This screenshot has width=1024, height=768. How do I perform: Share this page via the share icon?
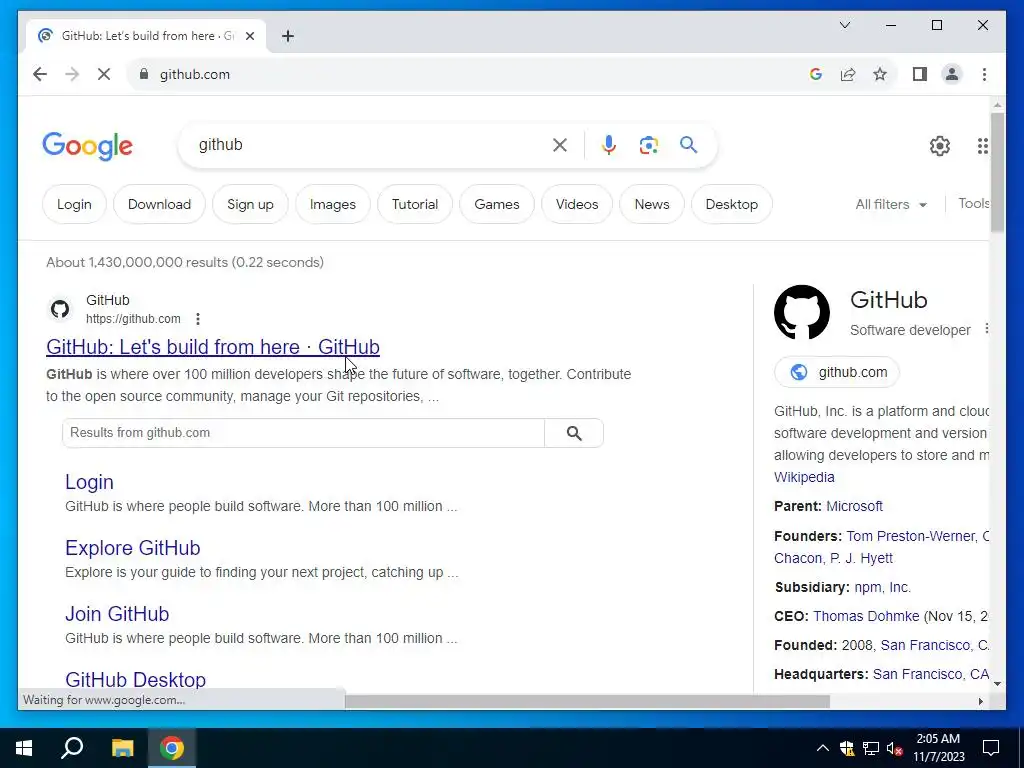pyautogui.click(x=848, y=74)
